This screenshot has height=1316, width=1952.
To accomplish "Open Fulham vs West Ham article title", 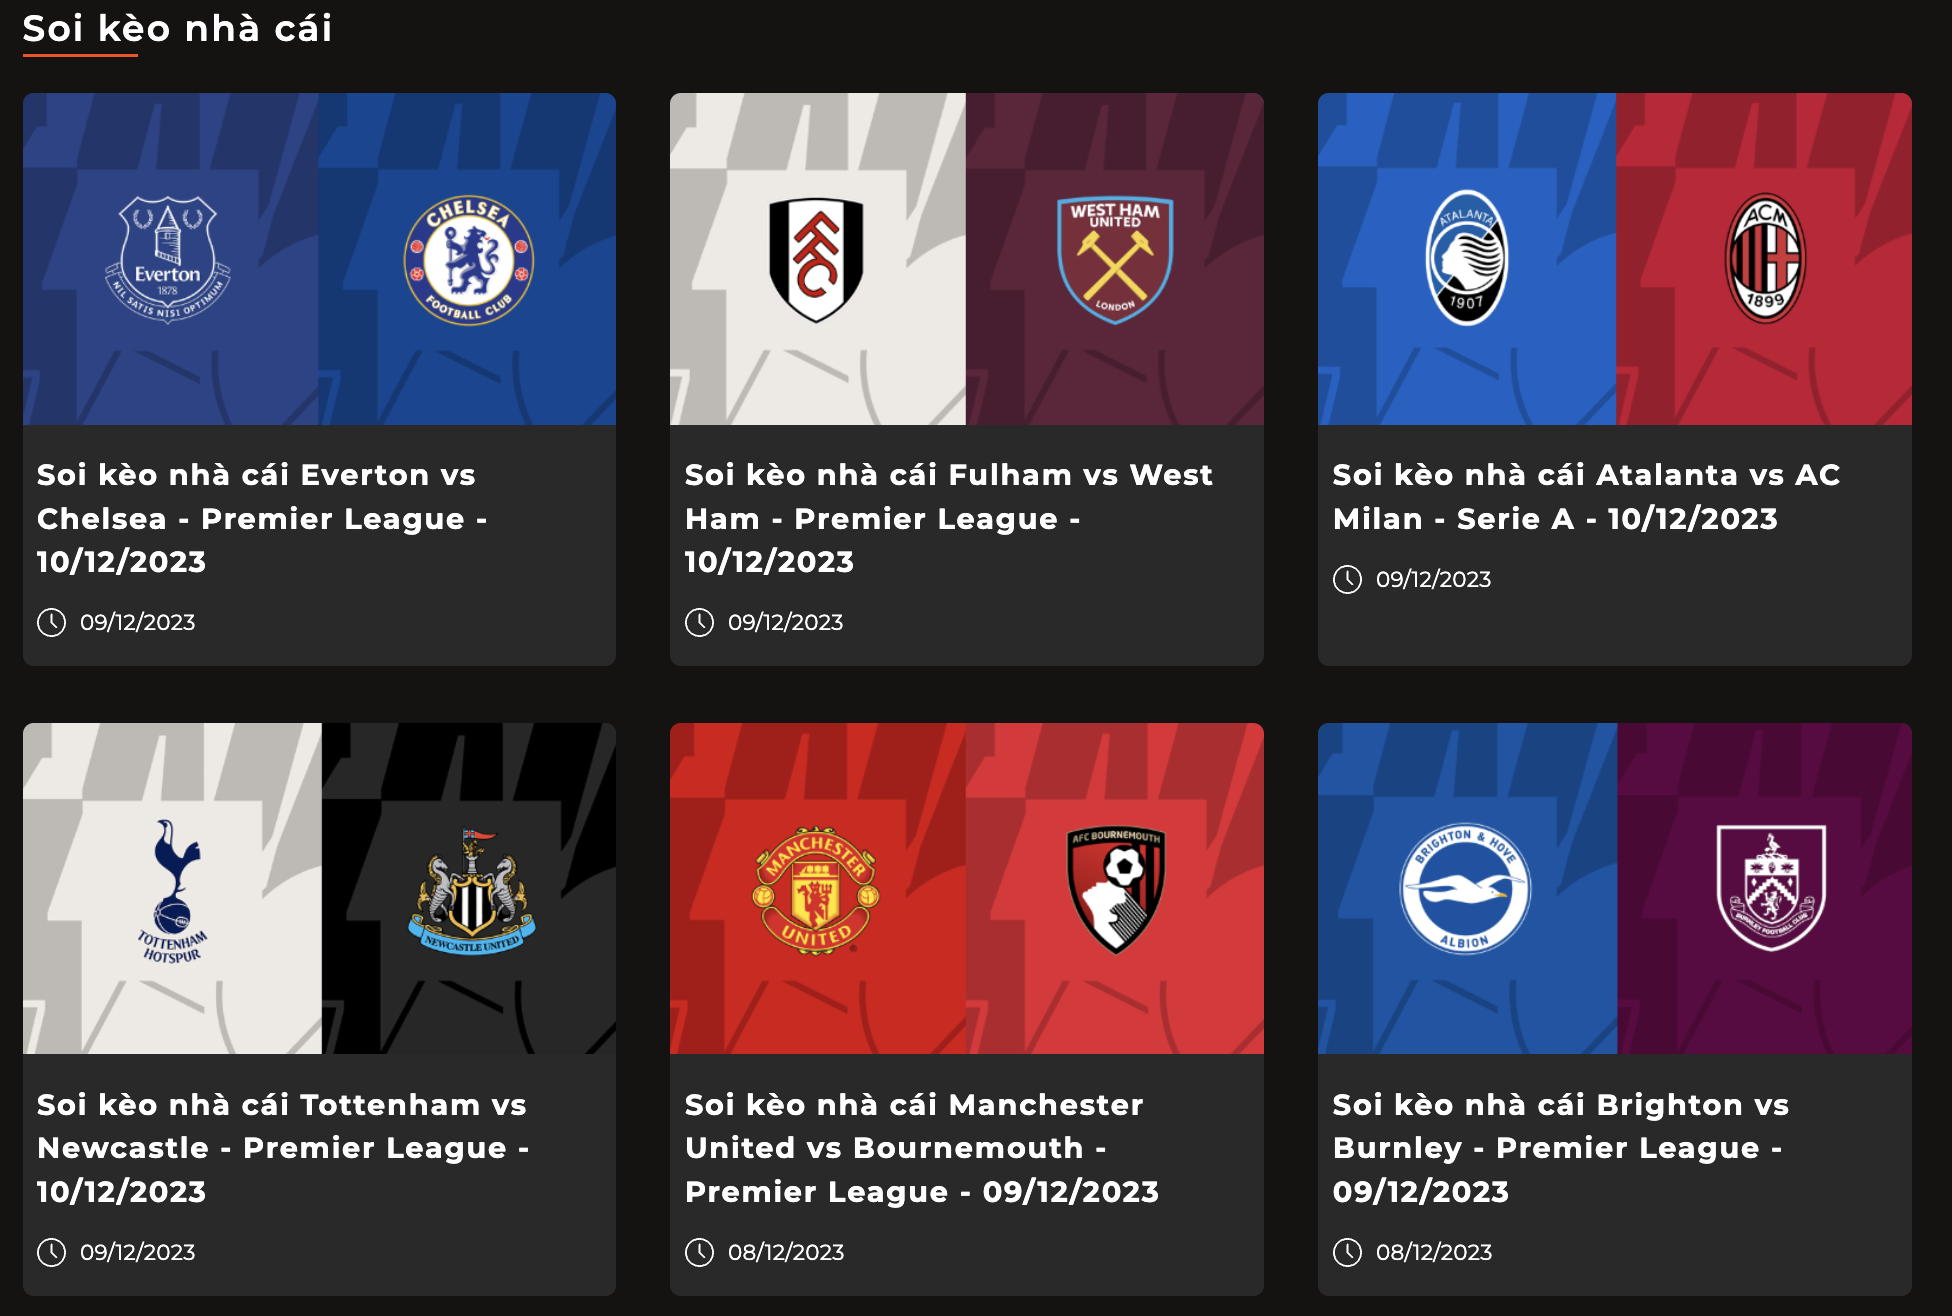I will (948, 518).
